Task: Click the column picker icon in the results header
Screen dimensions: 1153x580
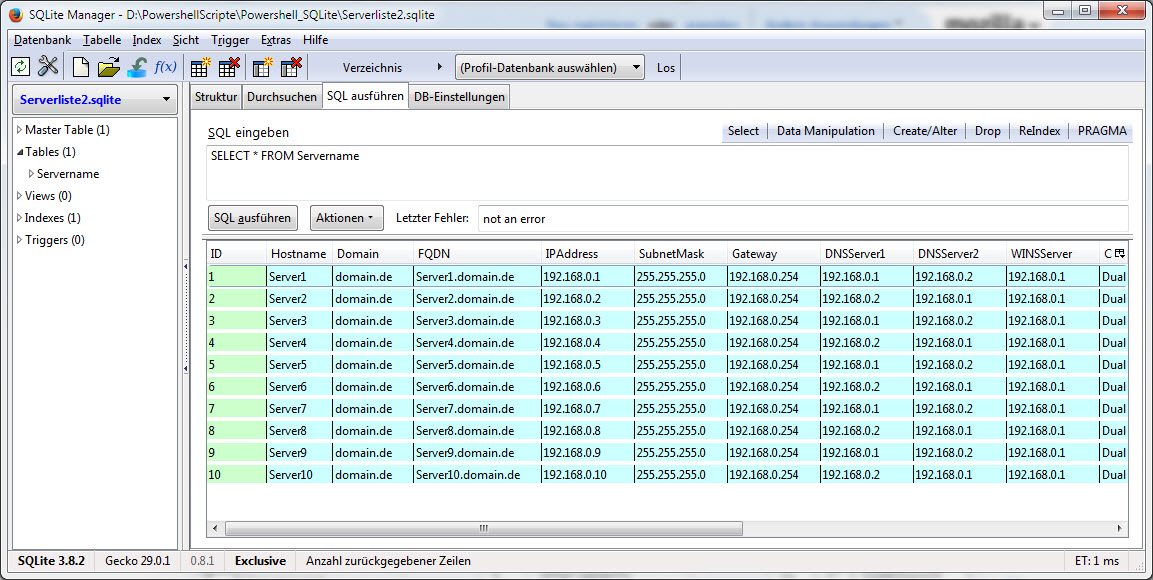Action: coord(1120,254)
